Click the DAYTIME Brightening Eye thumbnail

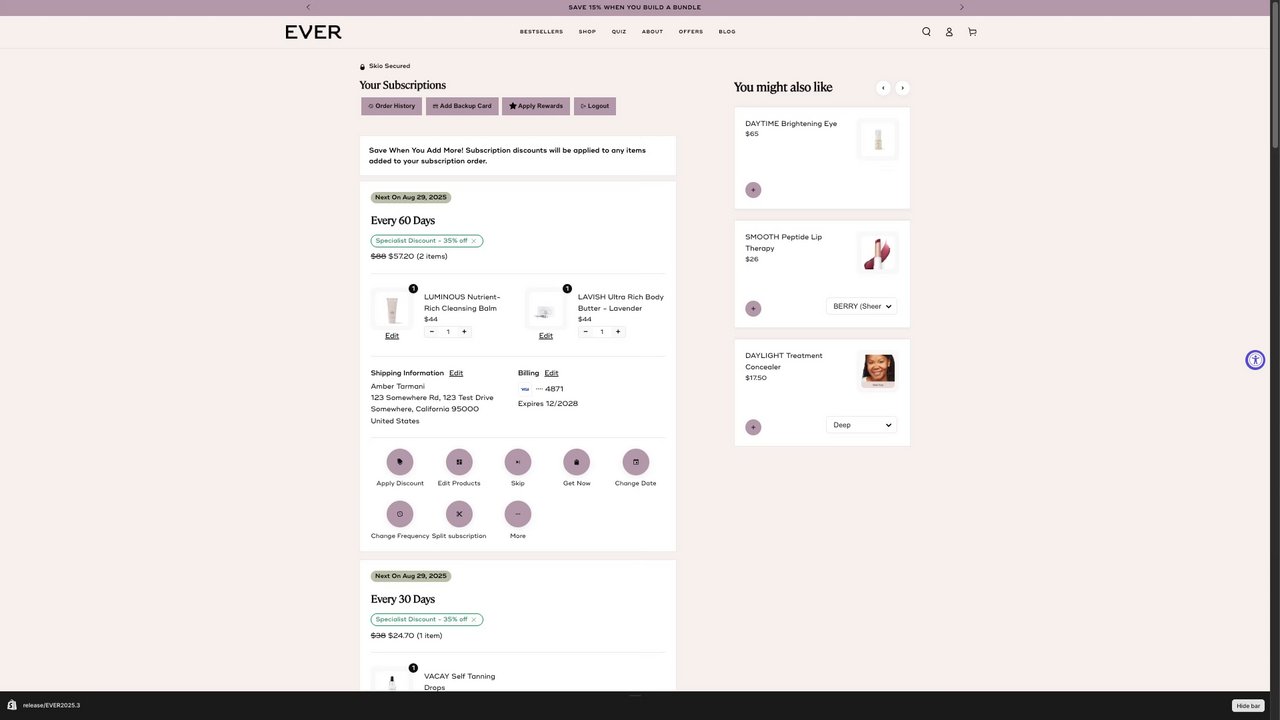tap(878, 140)
